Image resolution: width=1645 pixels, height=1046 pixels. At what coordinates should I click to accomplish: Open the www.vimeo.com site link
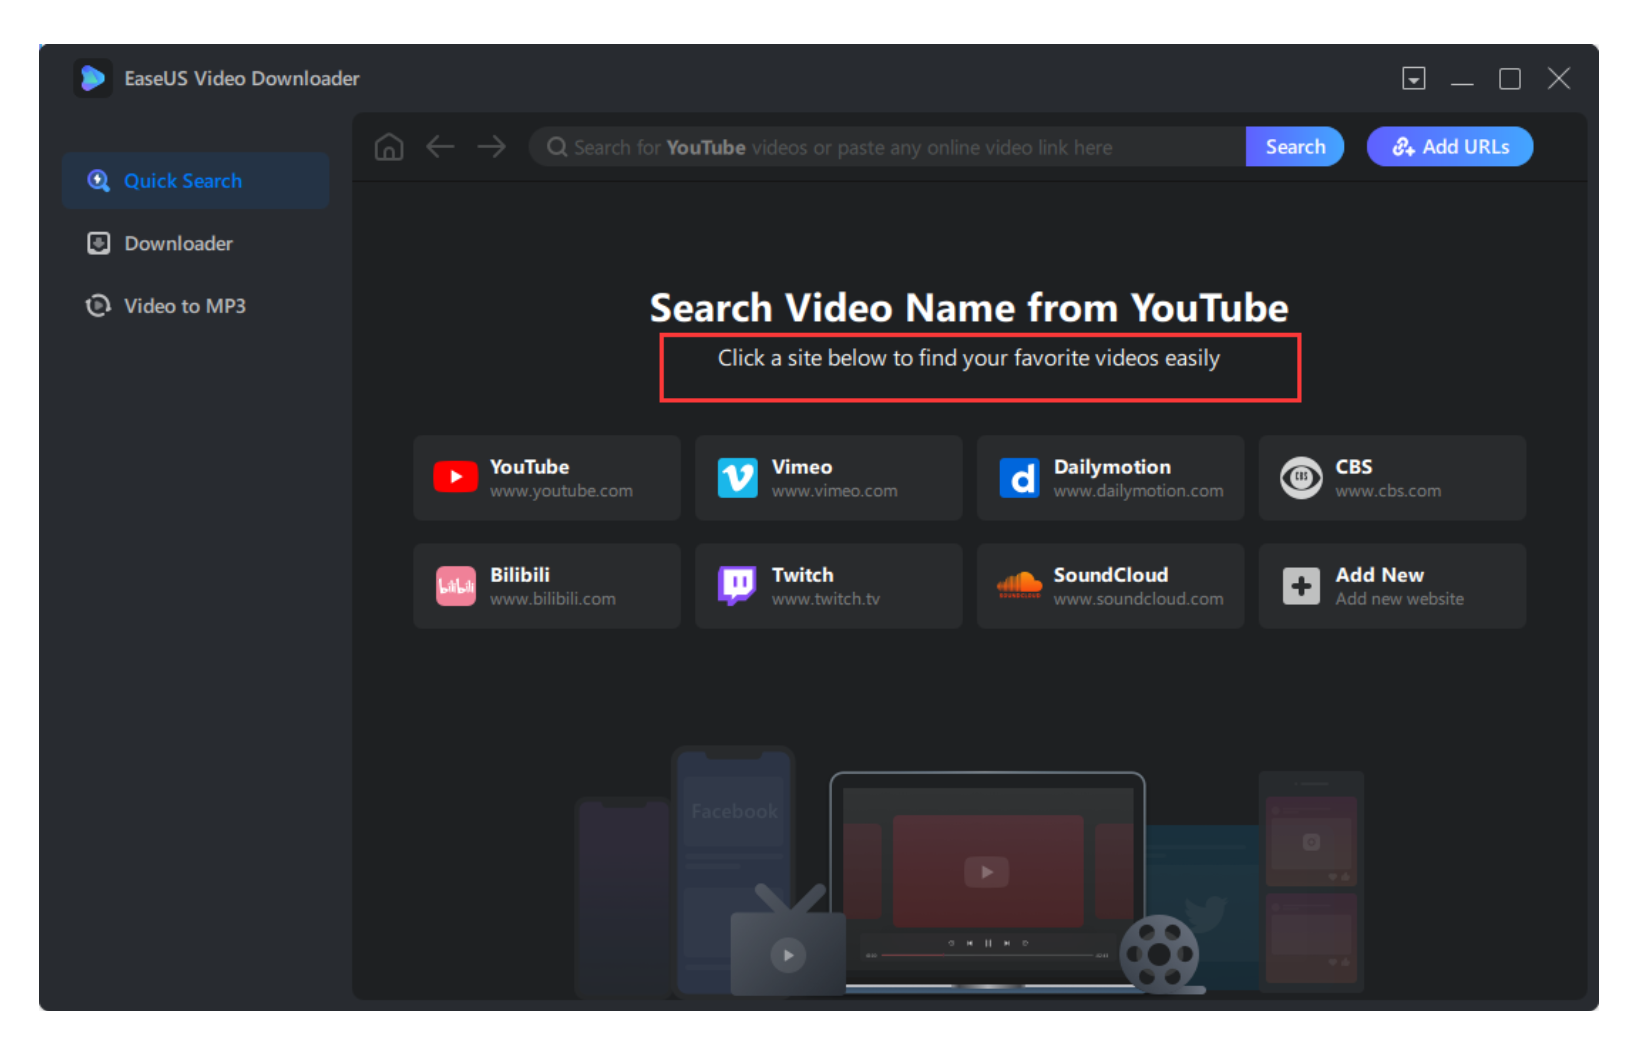pos(834,491)
